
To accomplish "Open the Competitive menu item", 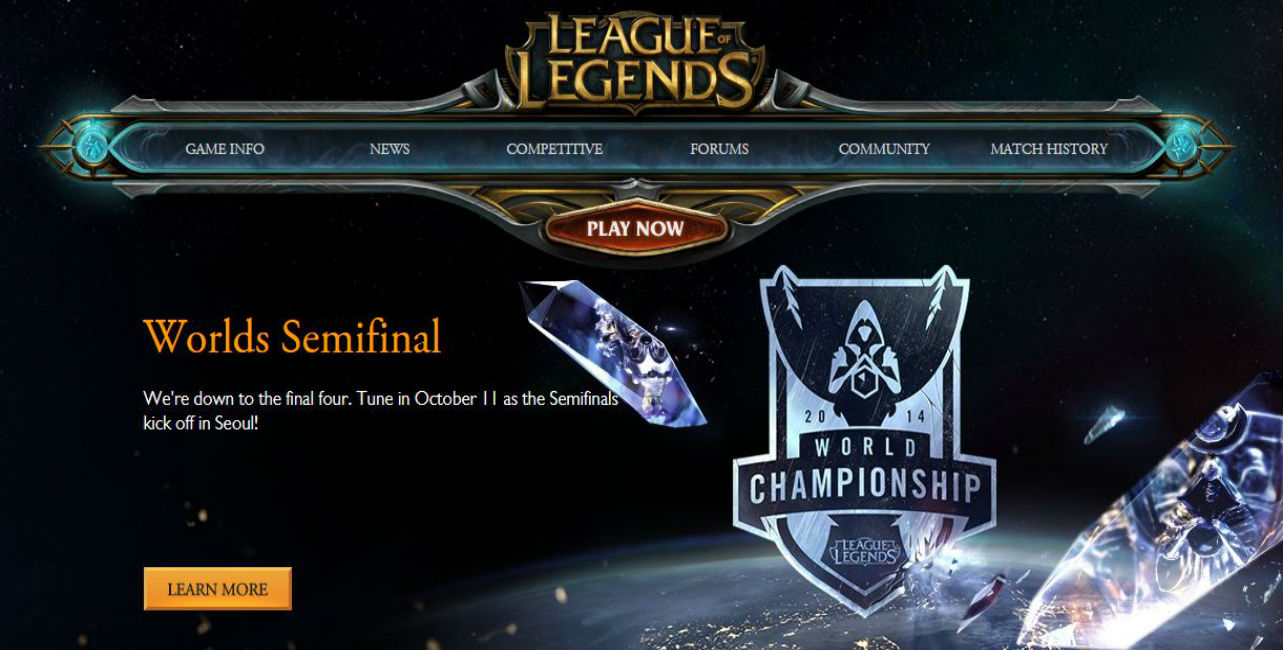I will click(554, 148).
